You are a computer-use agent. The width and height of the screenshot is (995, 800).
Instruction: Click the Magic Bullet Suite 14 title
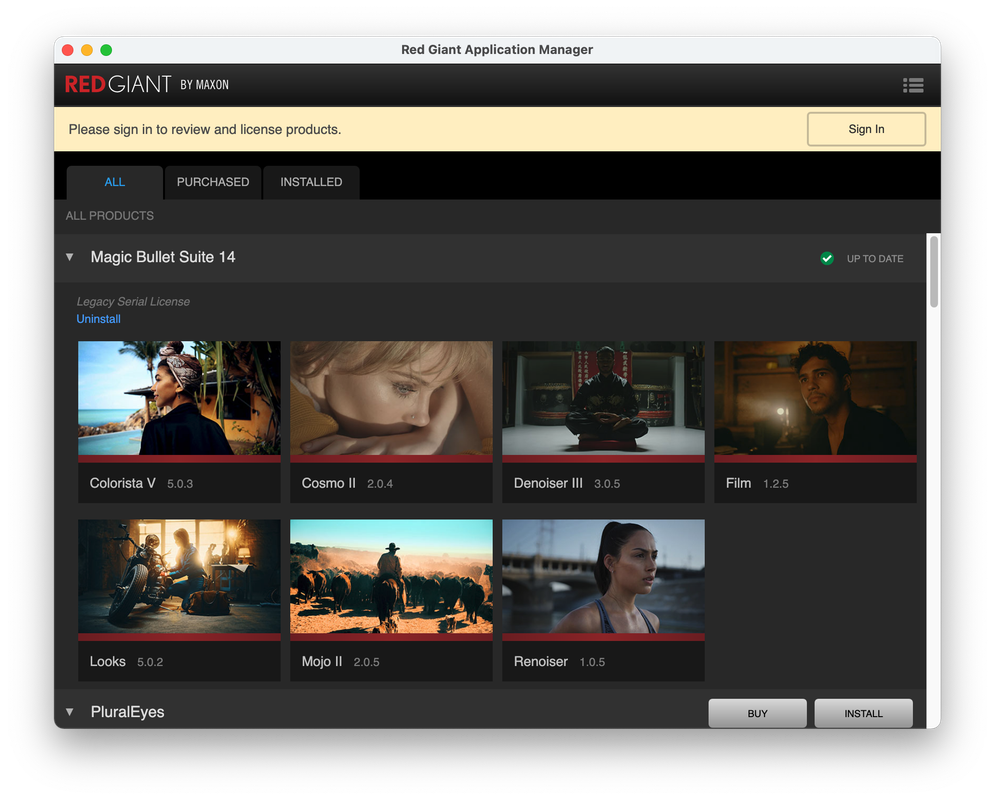coord(162,257)
